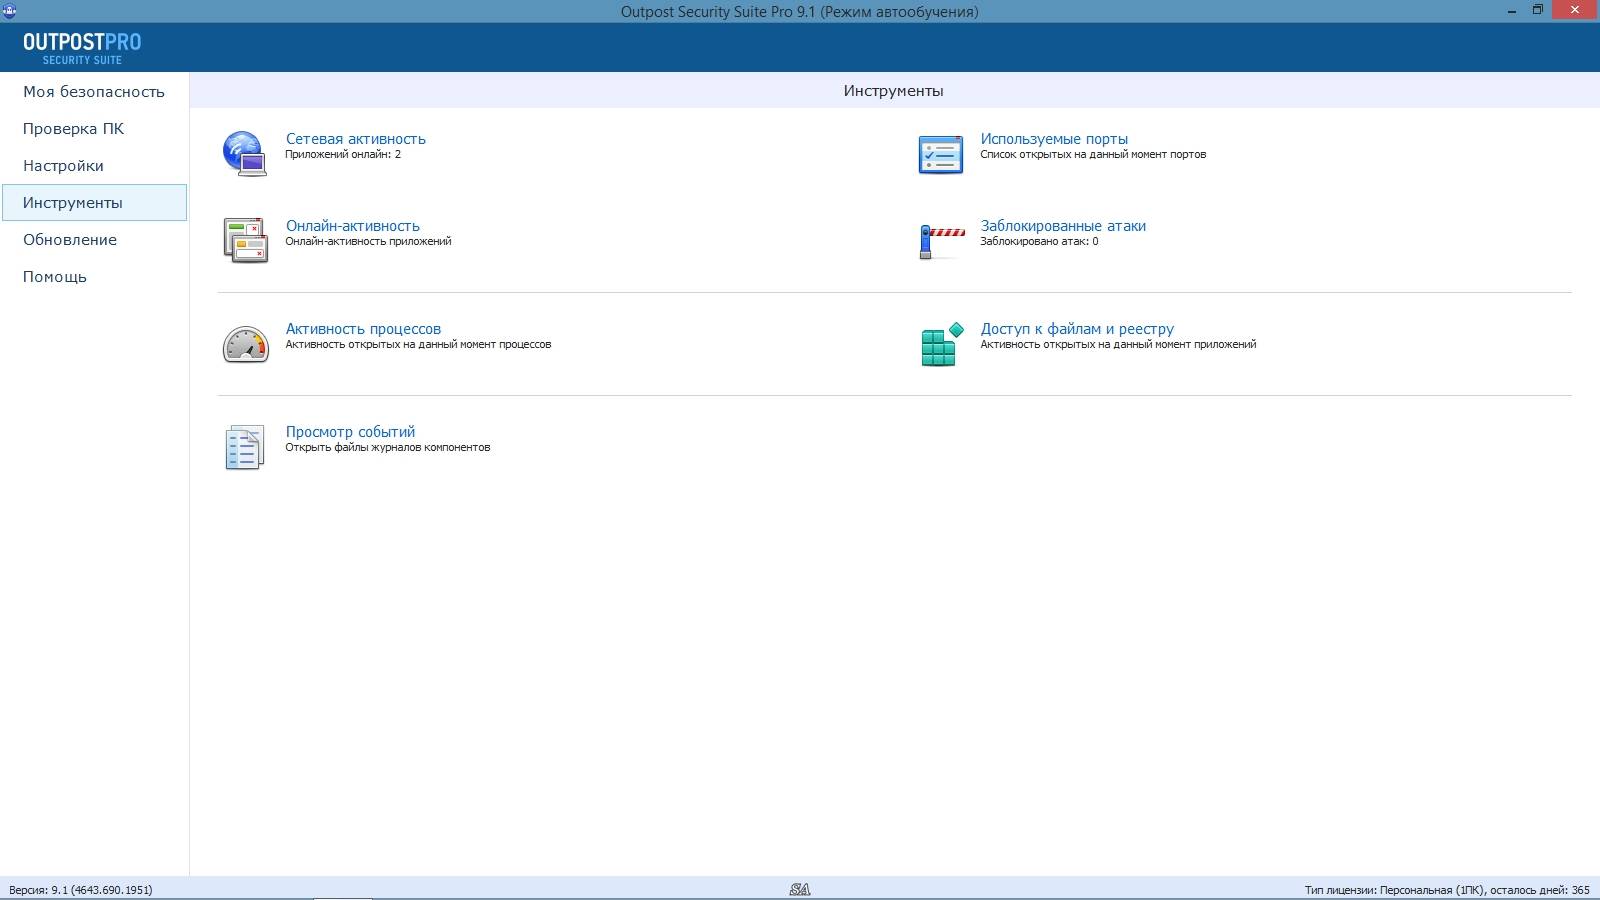1600x900 pixels.
Task: Open the Просмотр событий link
Action: click(x=350, y=432)
